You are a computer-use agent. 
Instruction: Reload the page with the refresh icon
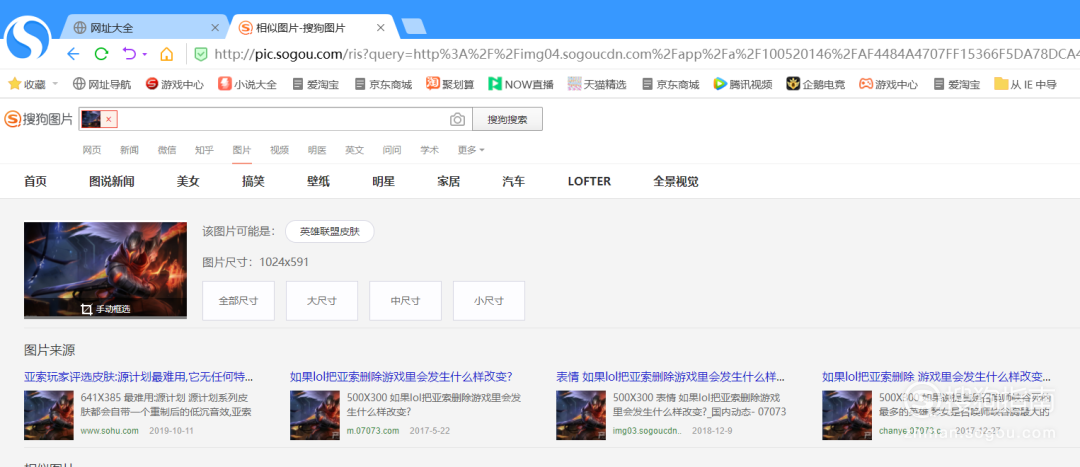click(101, 54)
